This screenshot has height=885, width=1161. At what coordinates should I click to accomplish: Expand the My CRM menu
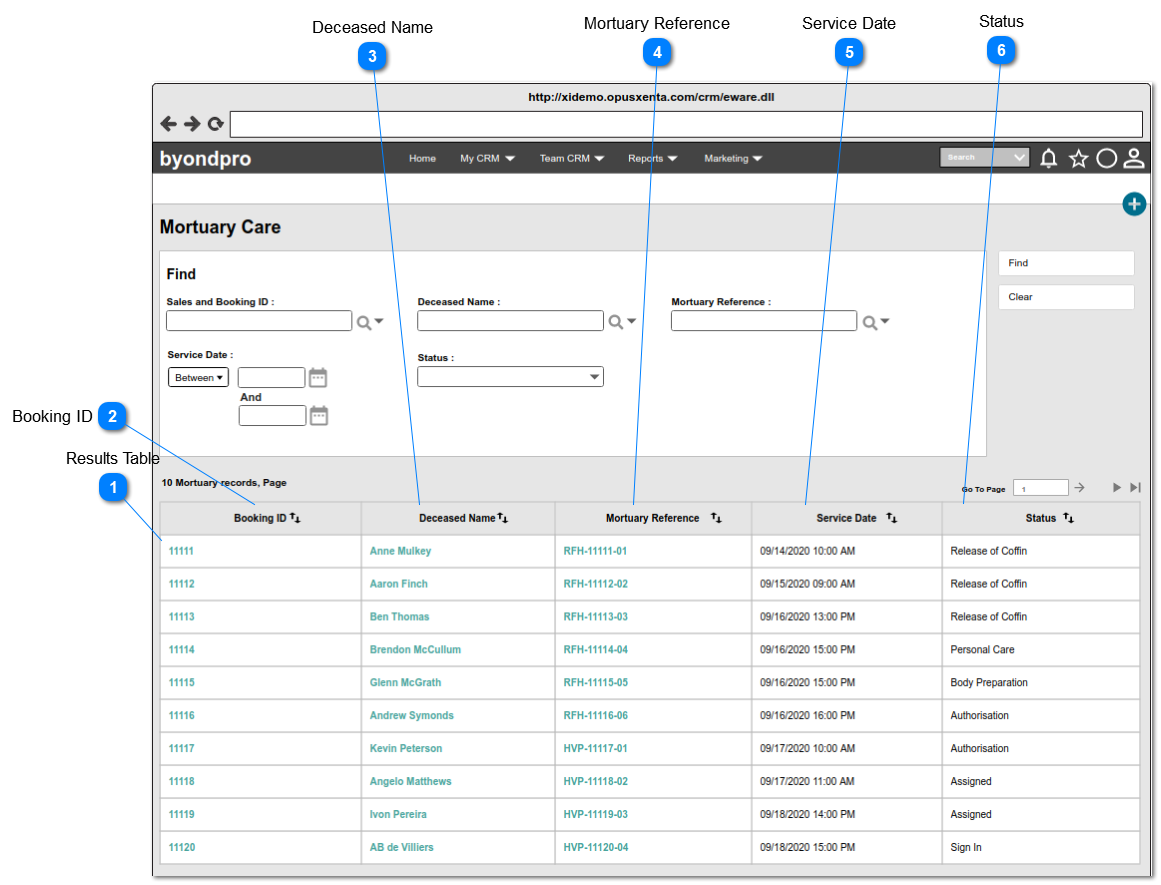point(487,158)
